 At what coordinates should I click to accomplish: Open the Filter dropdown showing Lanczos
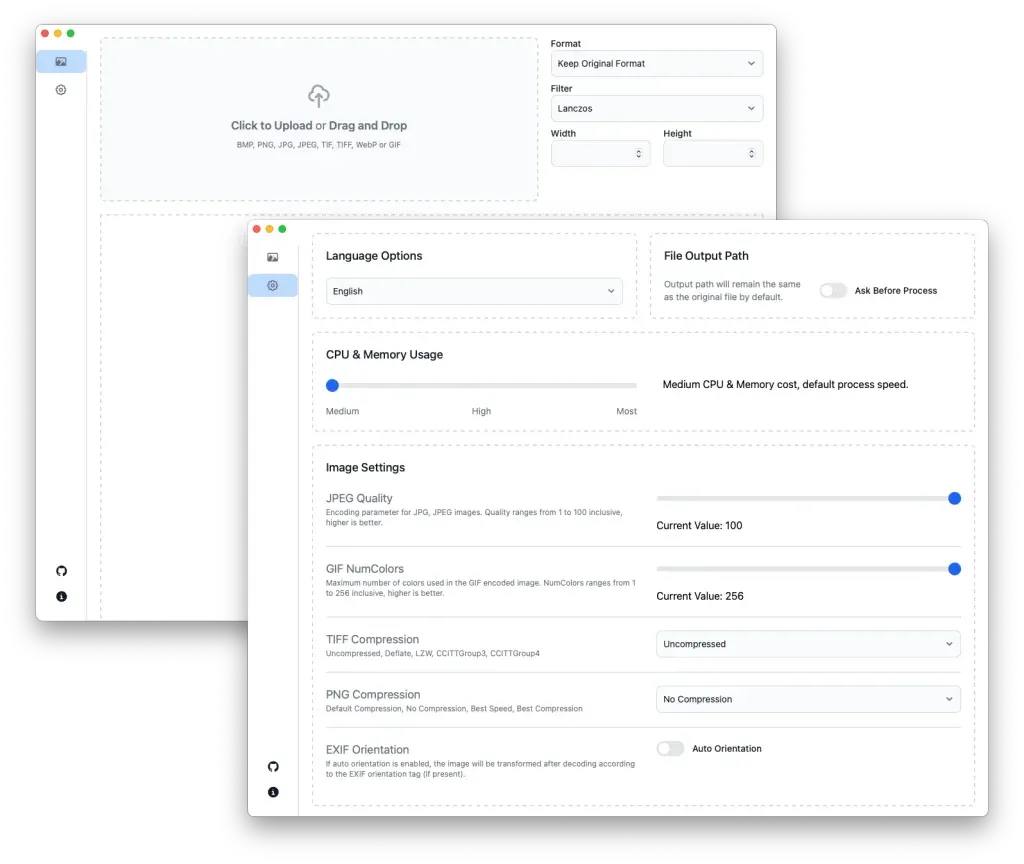(x=657, y=108)
